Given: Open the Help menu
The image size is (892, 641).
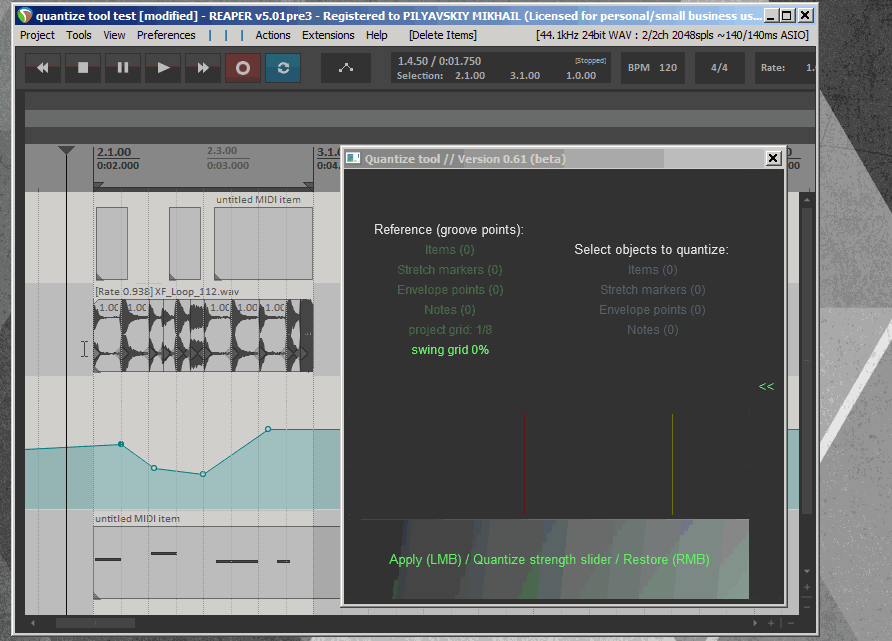Looking at the screenshot, I should point(377,35).
